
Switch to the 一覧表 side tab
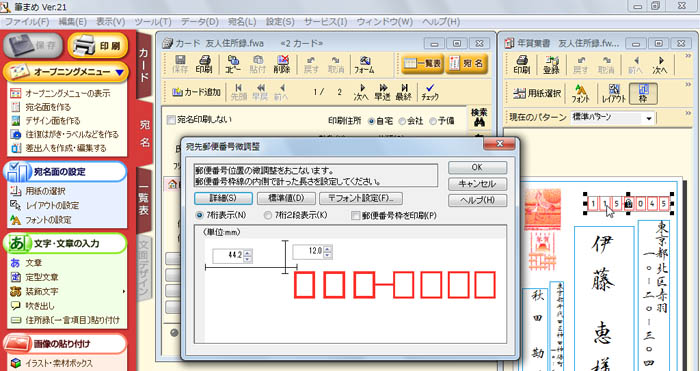click(x=143, y=200)
